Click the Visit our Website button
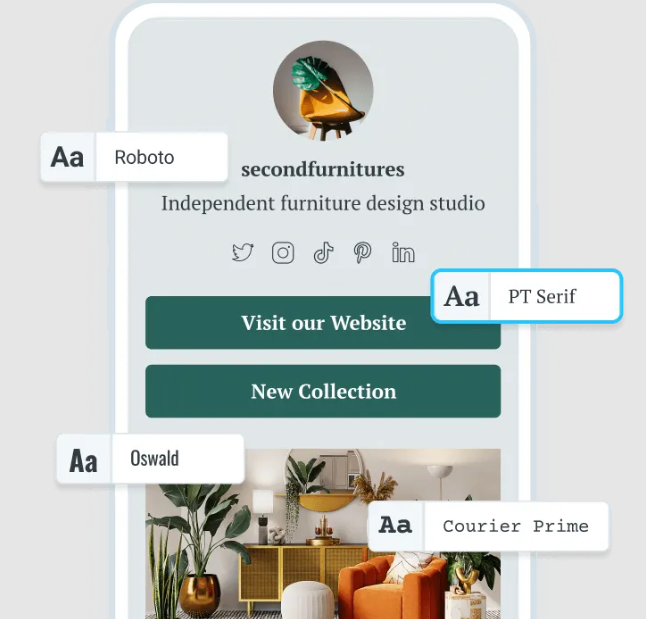The height and width of the screenshot is (619, 646). (323, 322)
